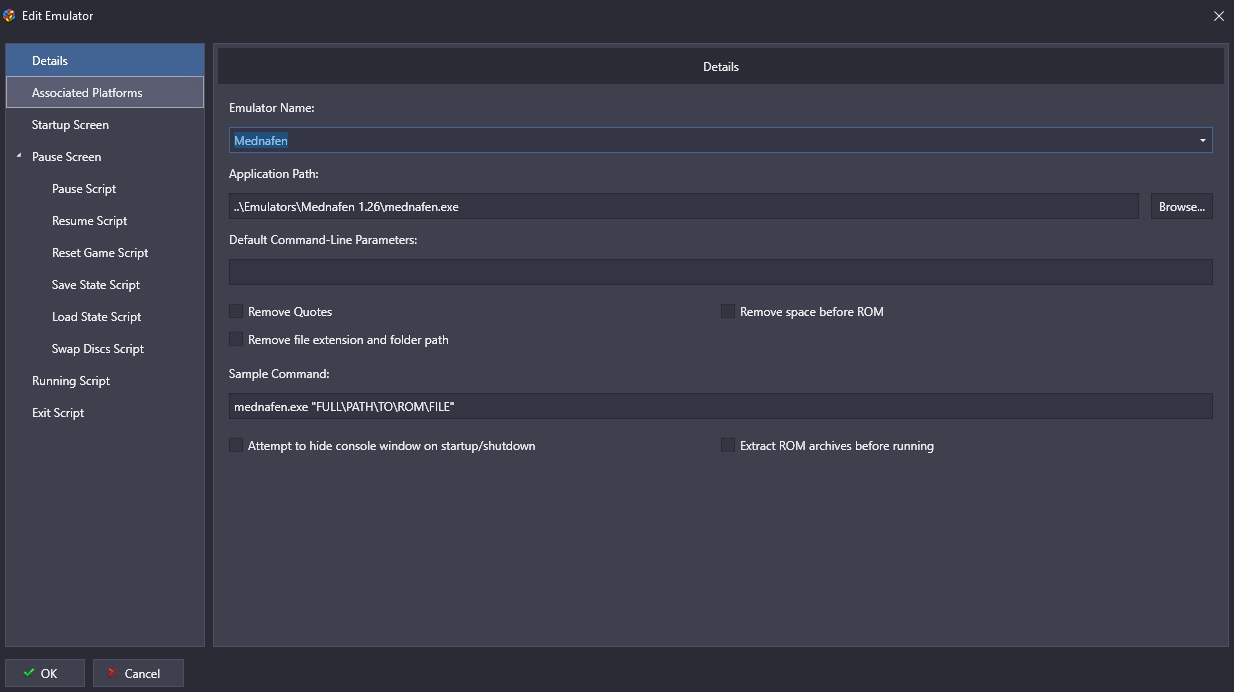The height and width of the screenshot is (692, 1234).
Task: Select the Pause Screen item
Action: (x=105, y=157)
